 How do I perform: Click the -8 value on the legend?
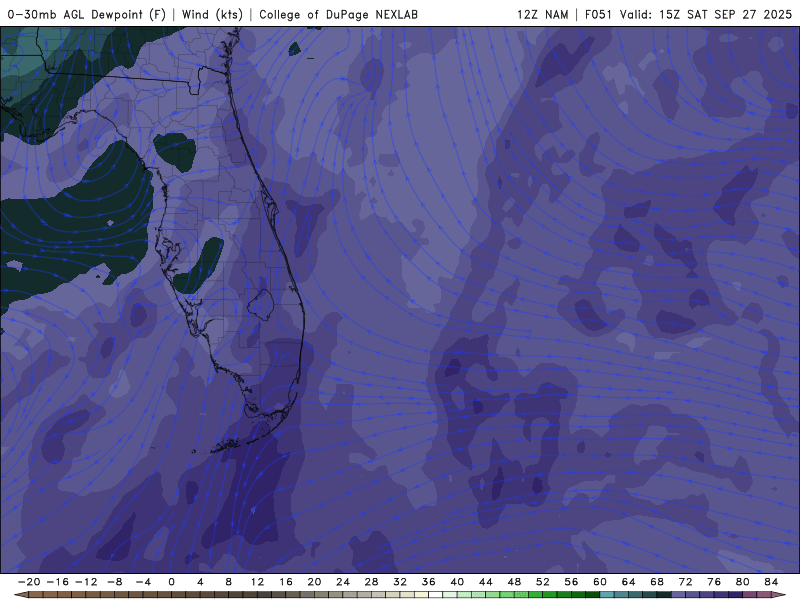tap(115, 582)
